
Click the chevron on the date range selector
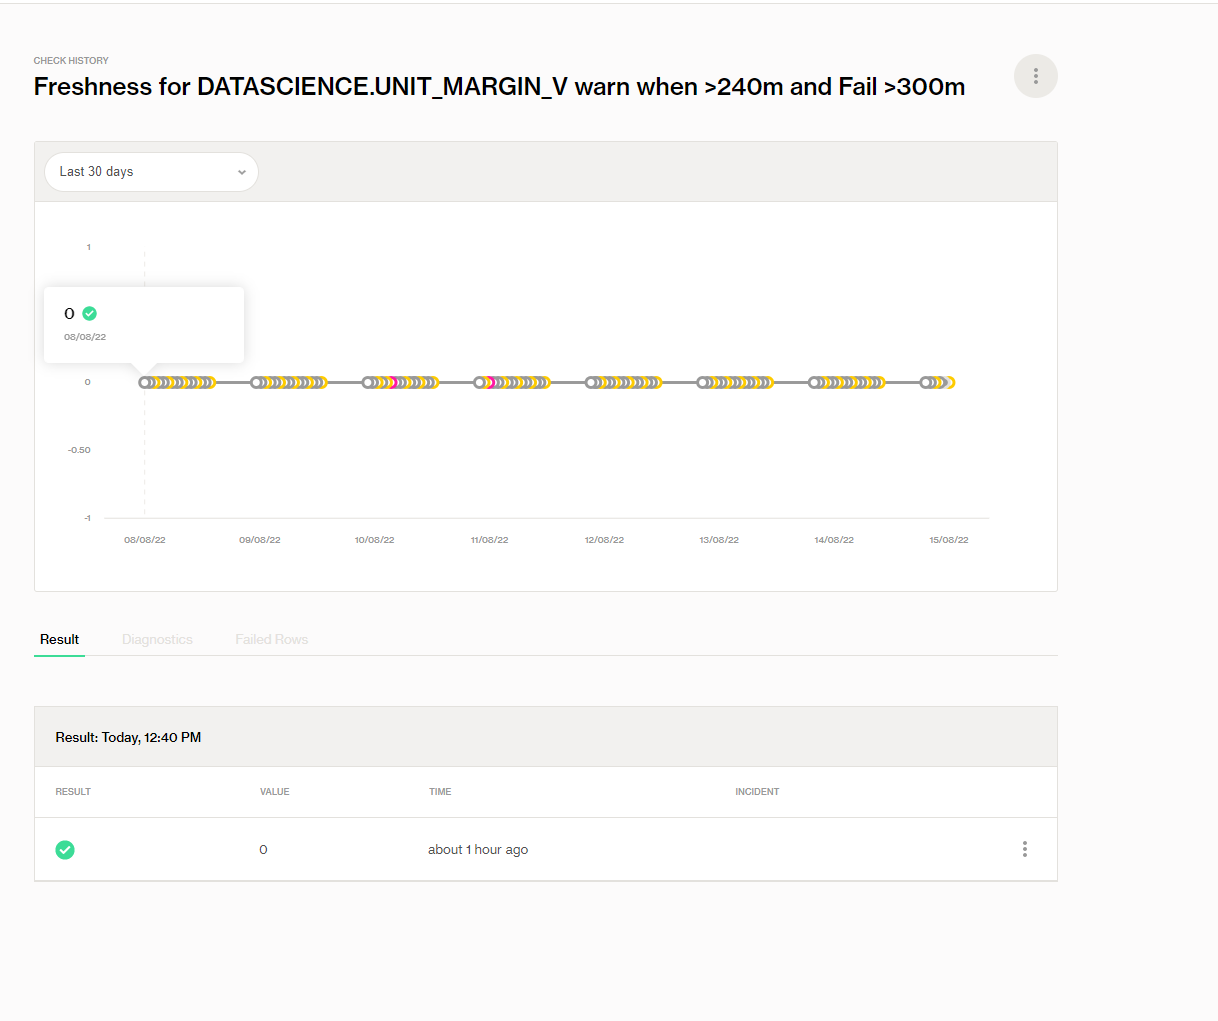pos(241,171)
